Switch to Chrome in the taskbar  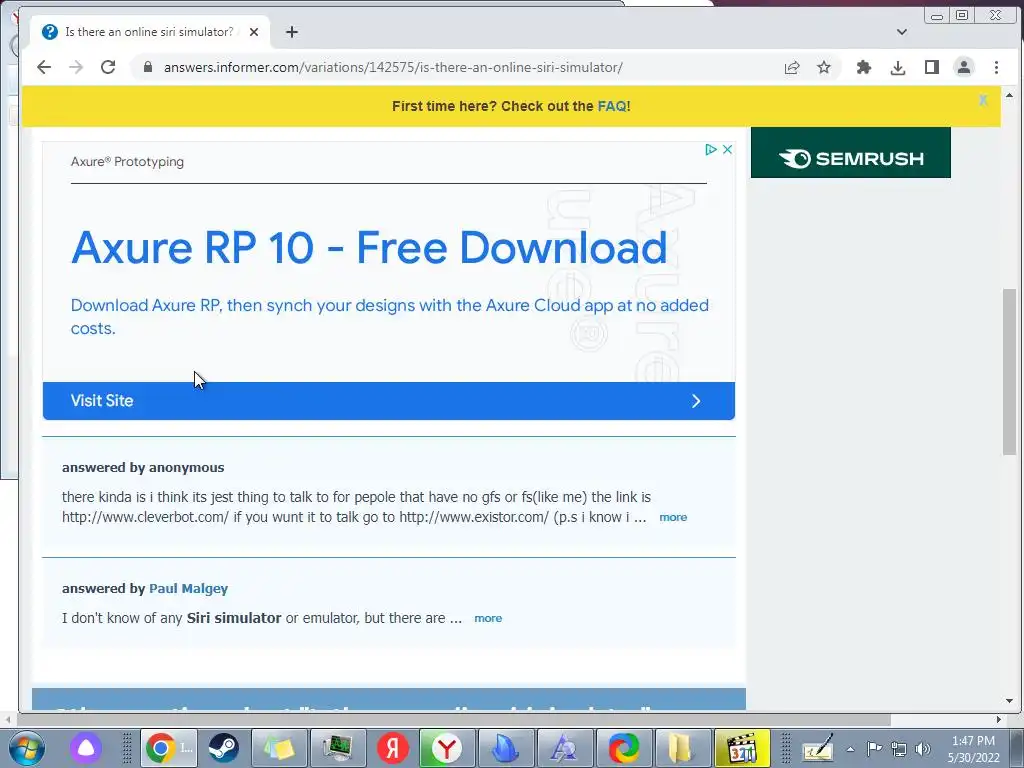(x=170, y=748)
